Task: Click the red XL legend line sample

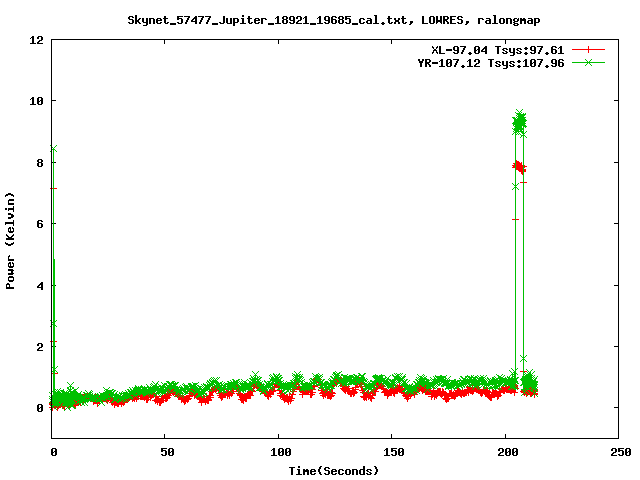Action: [588, 50]
